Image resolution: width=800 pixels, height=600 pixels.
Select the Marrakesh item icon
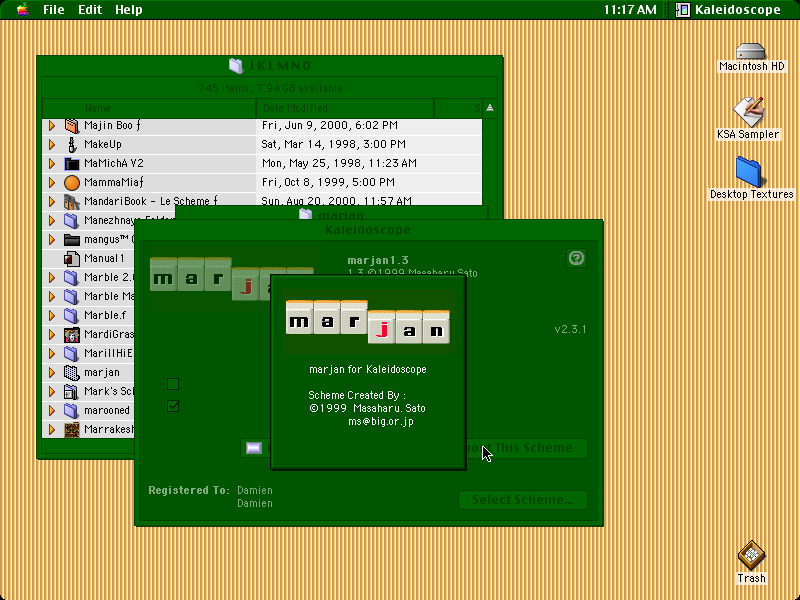click(x=72, y=430)
